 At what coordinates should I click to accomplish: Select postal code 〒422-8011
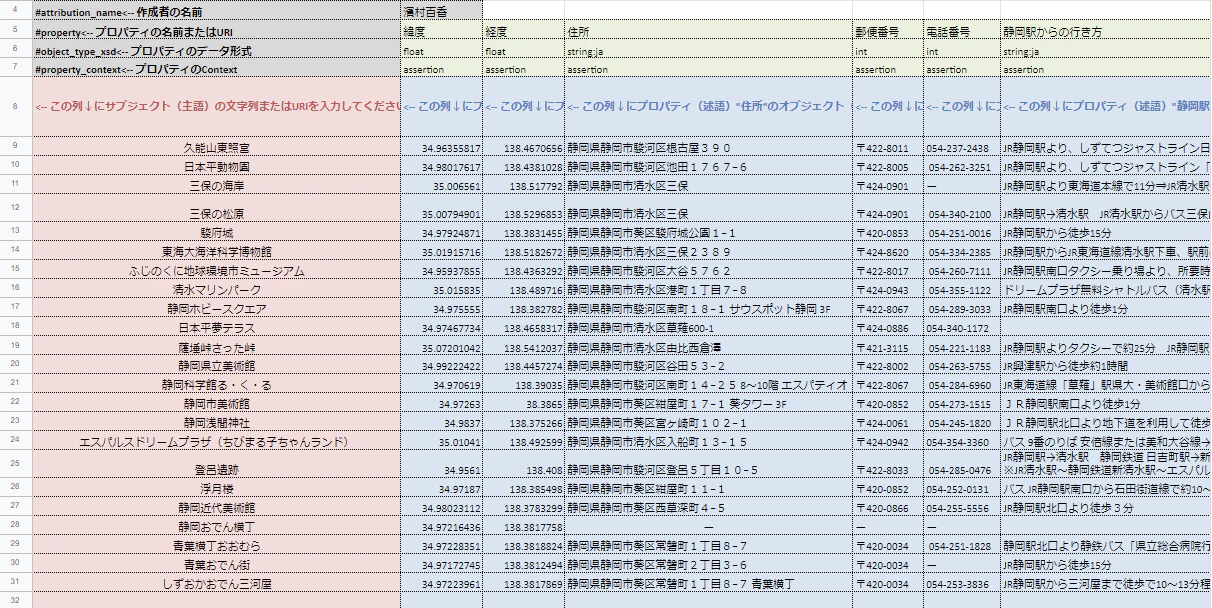tap(888, 148)
